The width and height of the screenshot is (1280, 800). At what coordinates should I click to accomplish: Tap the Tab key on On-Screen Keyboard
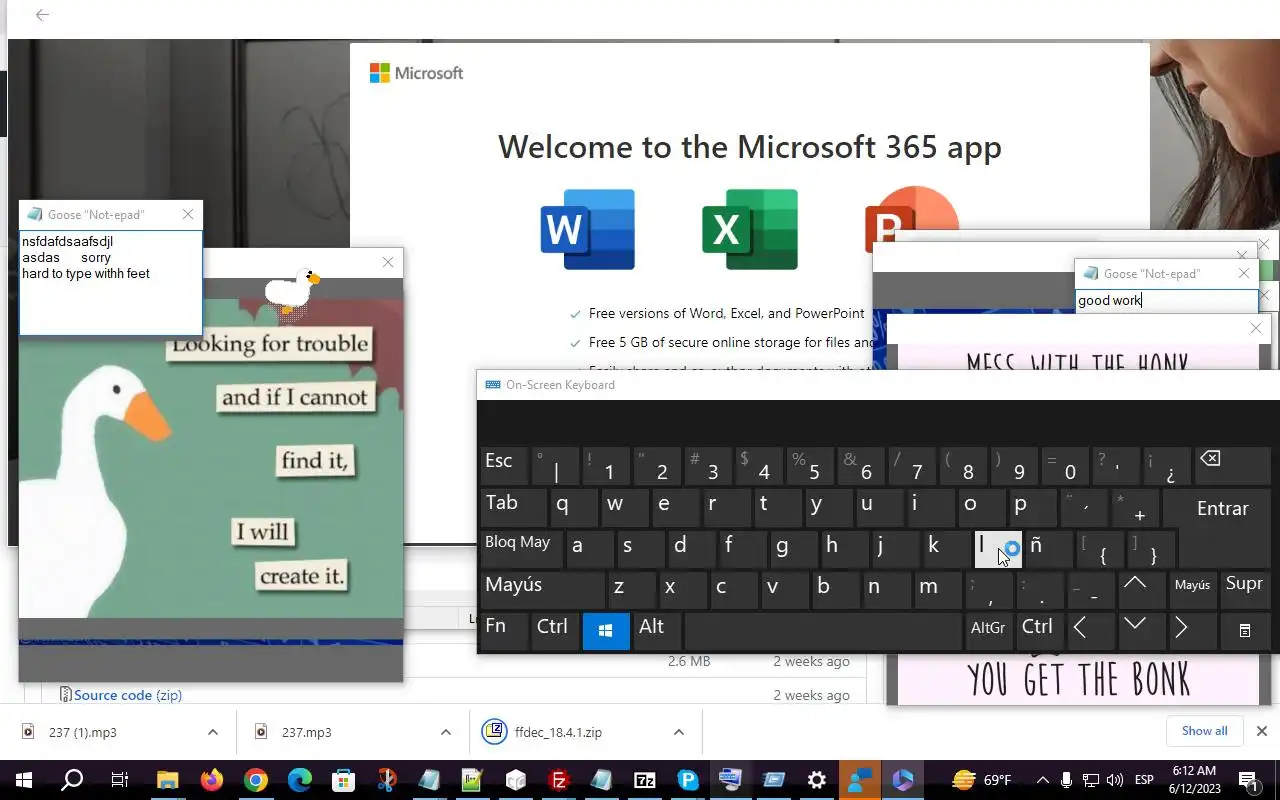click(x=512, y=506)
